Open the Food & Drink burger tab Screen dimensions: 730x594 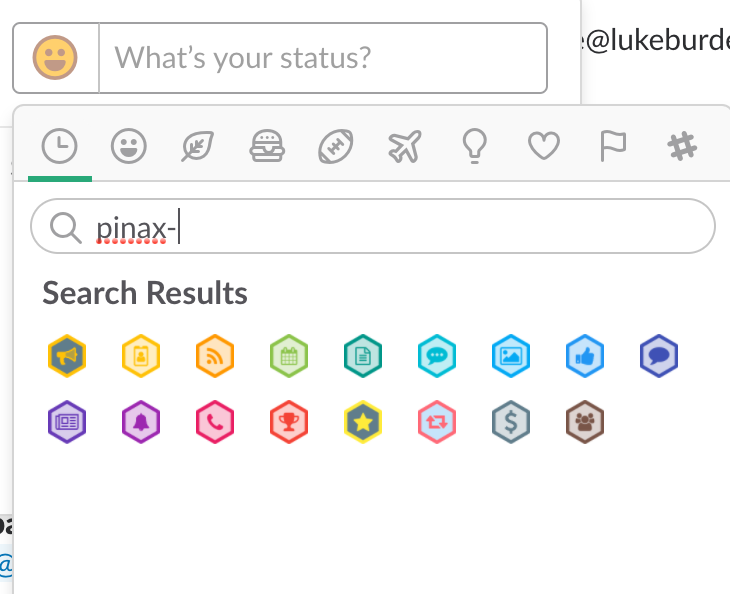[x=266, y=147]
